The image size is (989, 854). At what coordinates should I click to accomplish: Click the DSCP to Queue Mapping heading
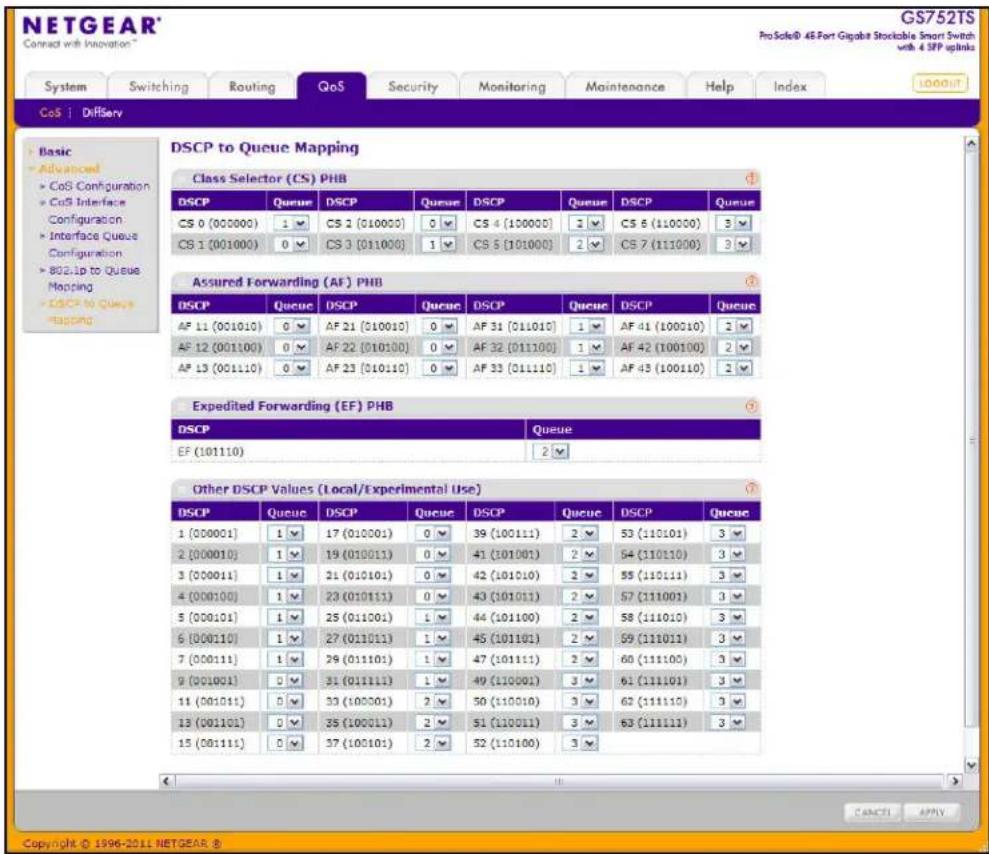click(x=264, y=148)
